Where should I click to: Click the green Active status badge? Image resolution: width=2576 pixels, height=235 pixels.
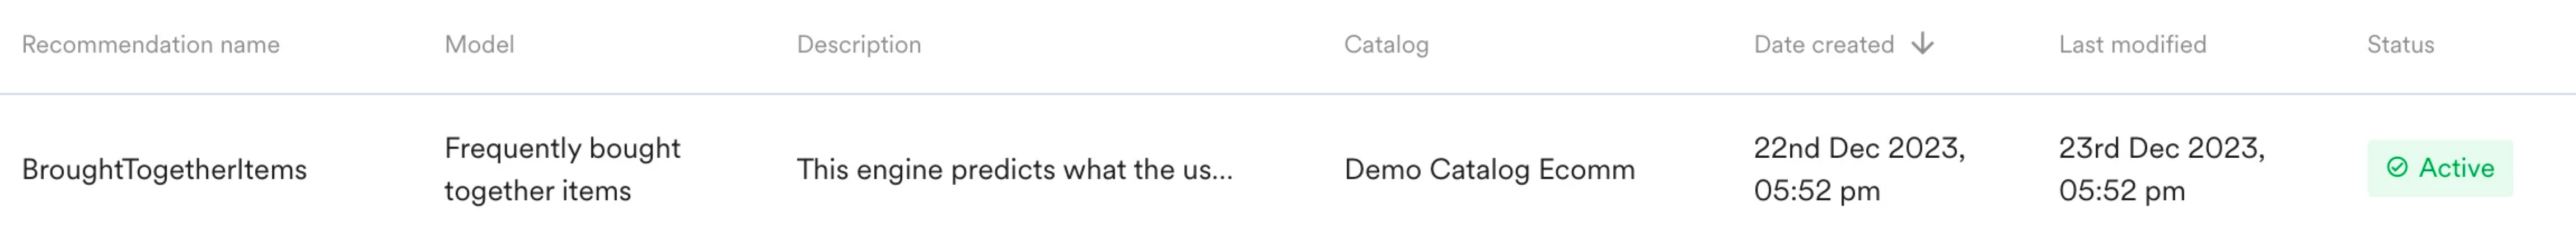point(2440,168)
